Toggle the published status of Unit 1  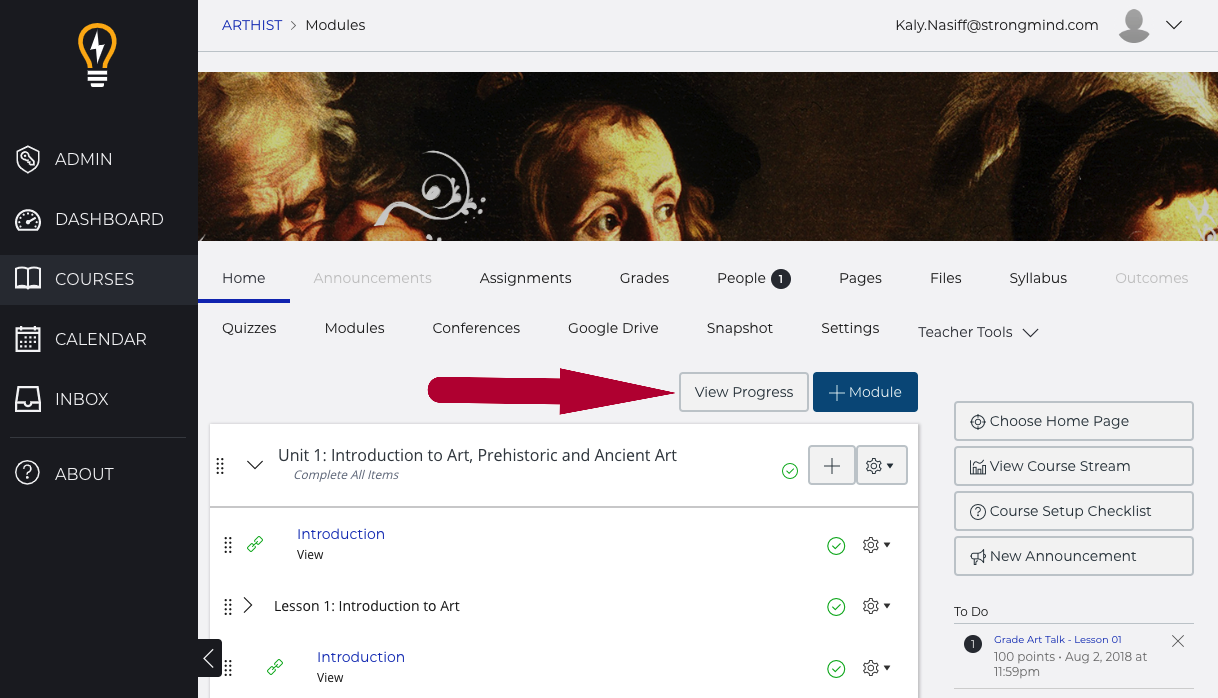coord(790,470)
